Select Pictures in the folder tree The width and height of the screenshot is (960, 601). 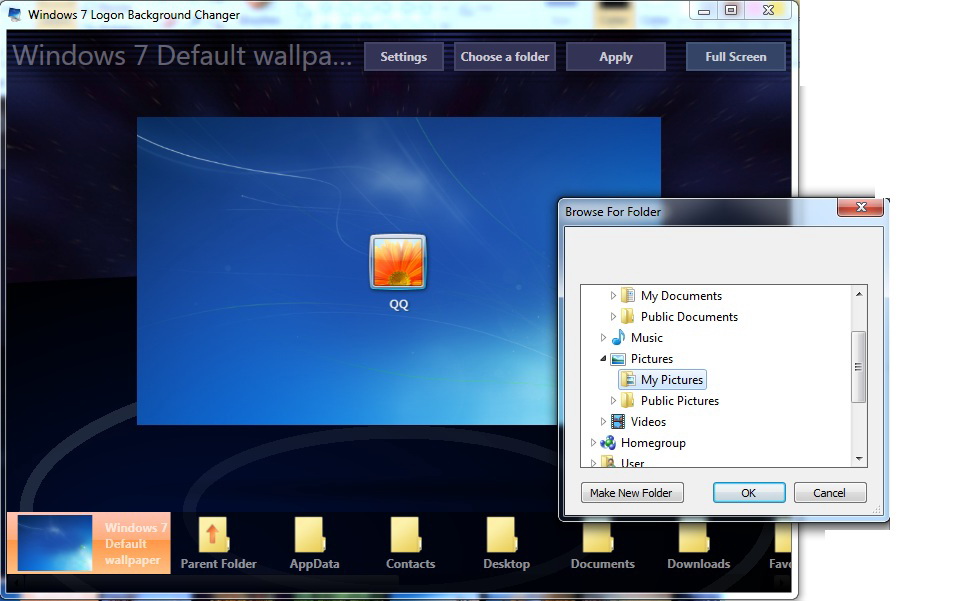tap(652, 359)
